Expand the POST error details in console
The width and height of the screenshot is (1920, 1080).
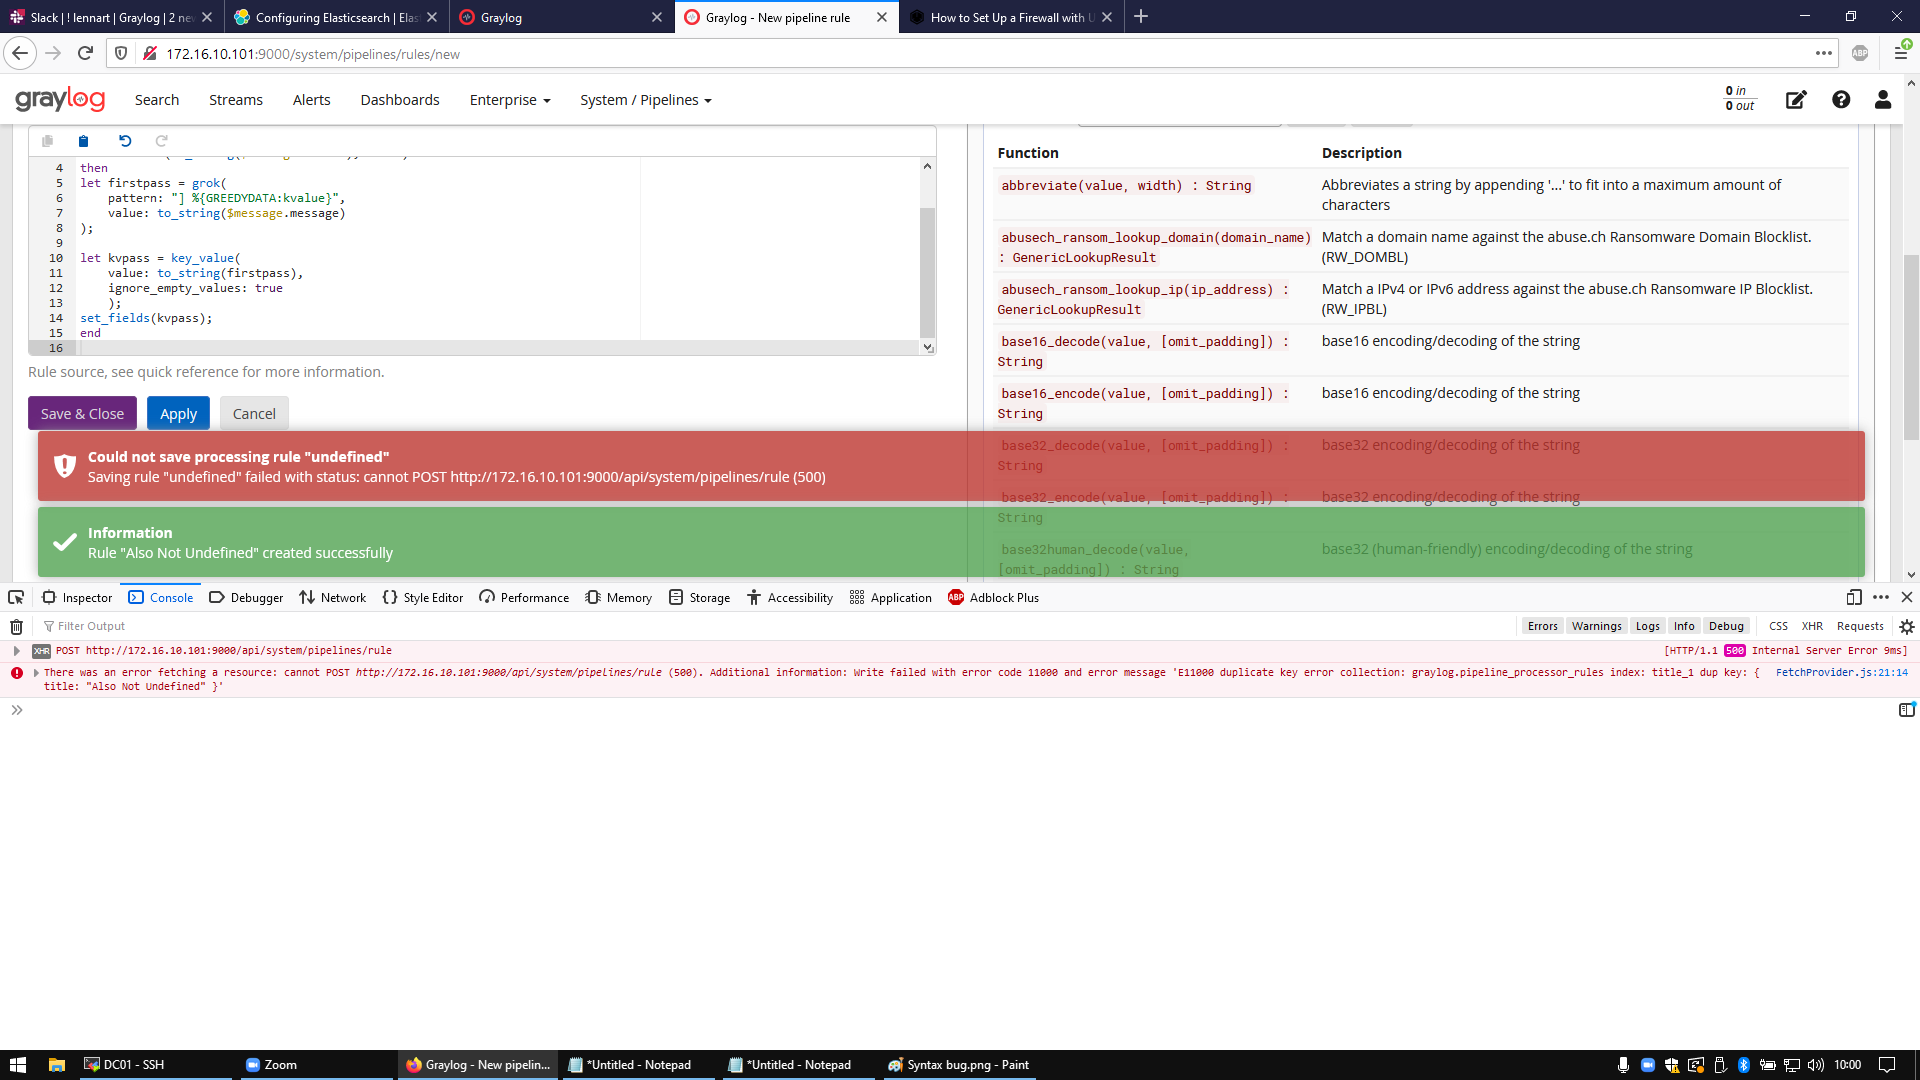point(17,650)
